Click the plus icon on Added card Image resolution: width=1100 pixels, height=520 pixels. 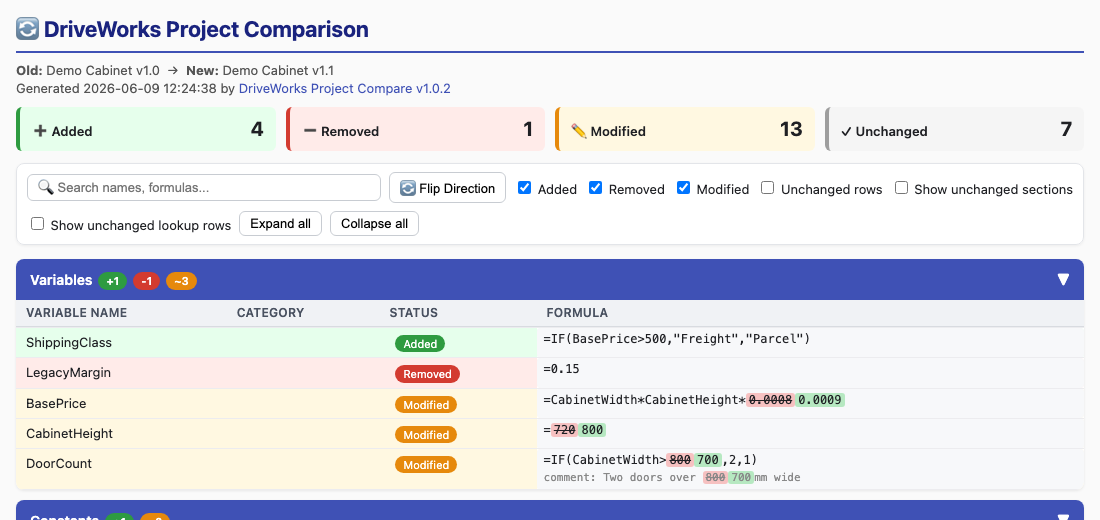coord(41,131)
